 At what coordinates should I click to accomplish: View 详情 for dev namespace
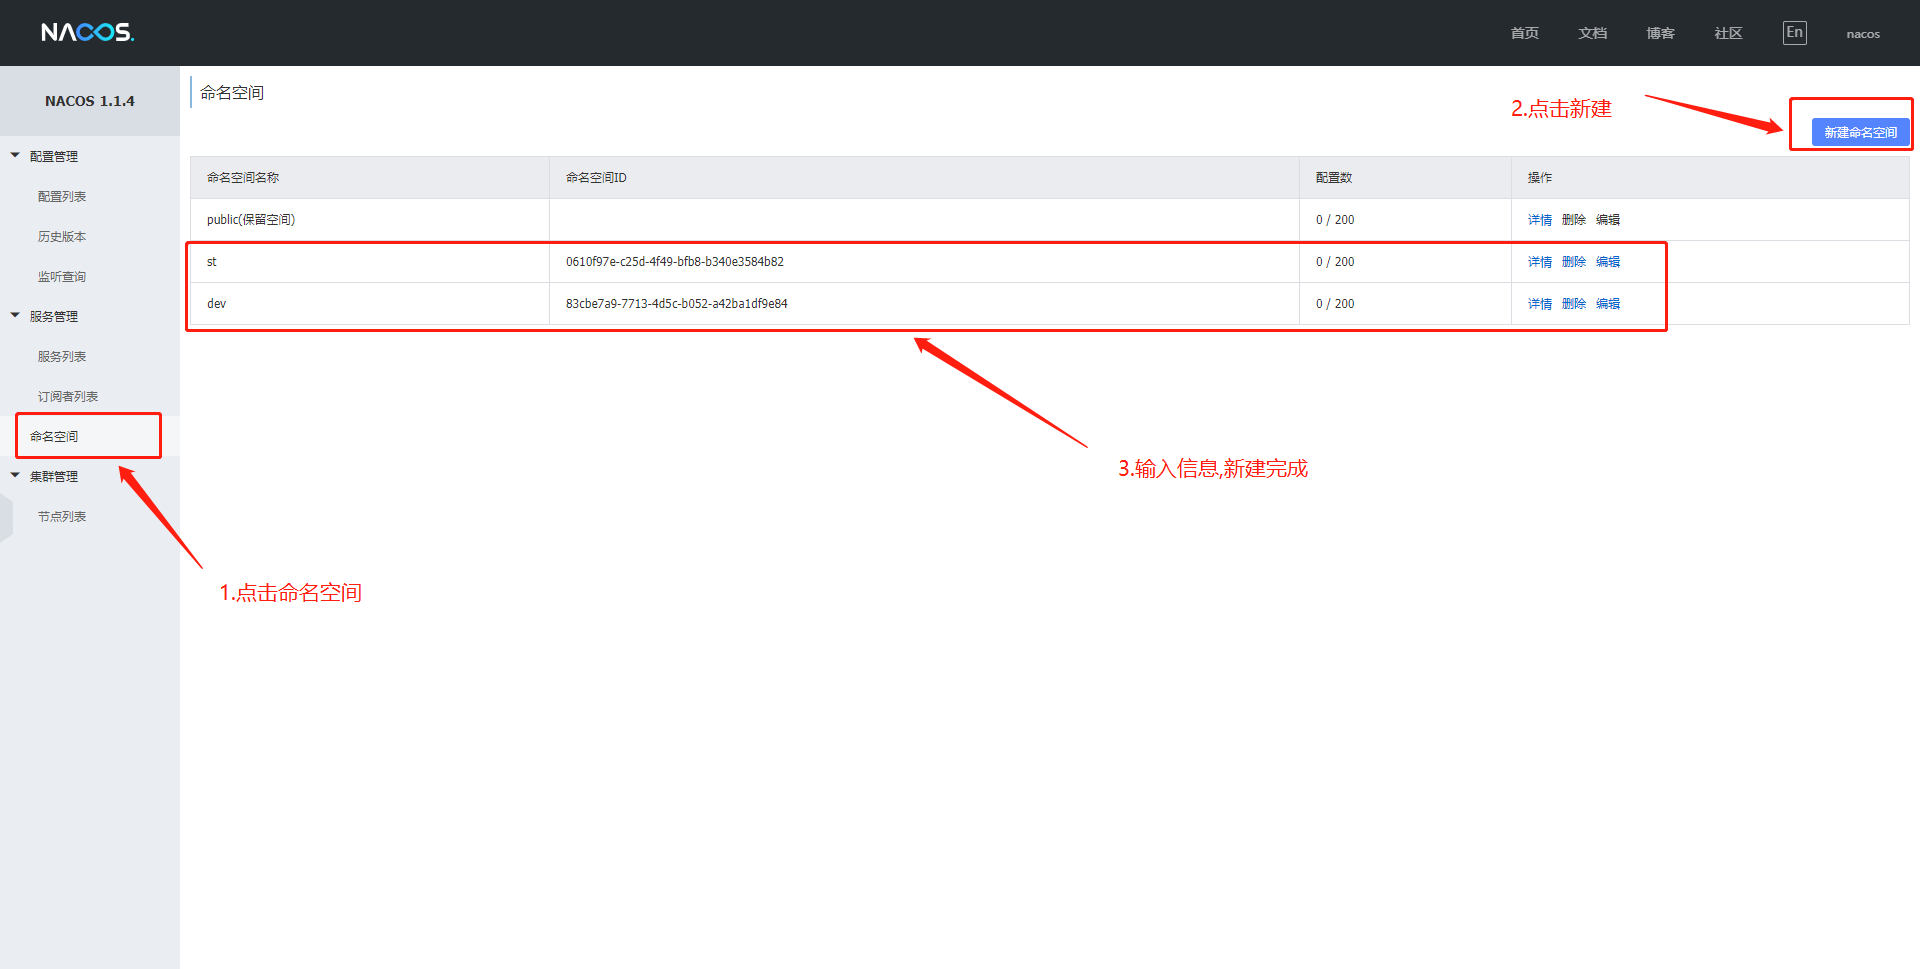[1540, 304]
